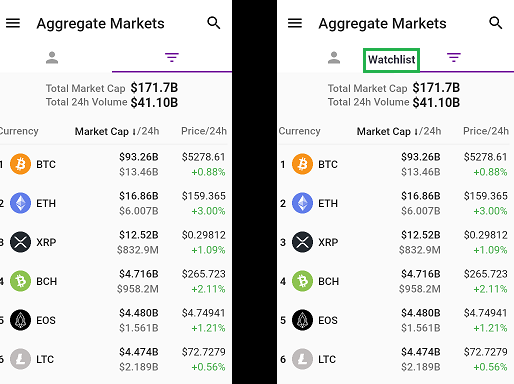Tap Litecoin LTC icon in right list
The width and height of the screenshot is (514, 384).
click(302, 359)
